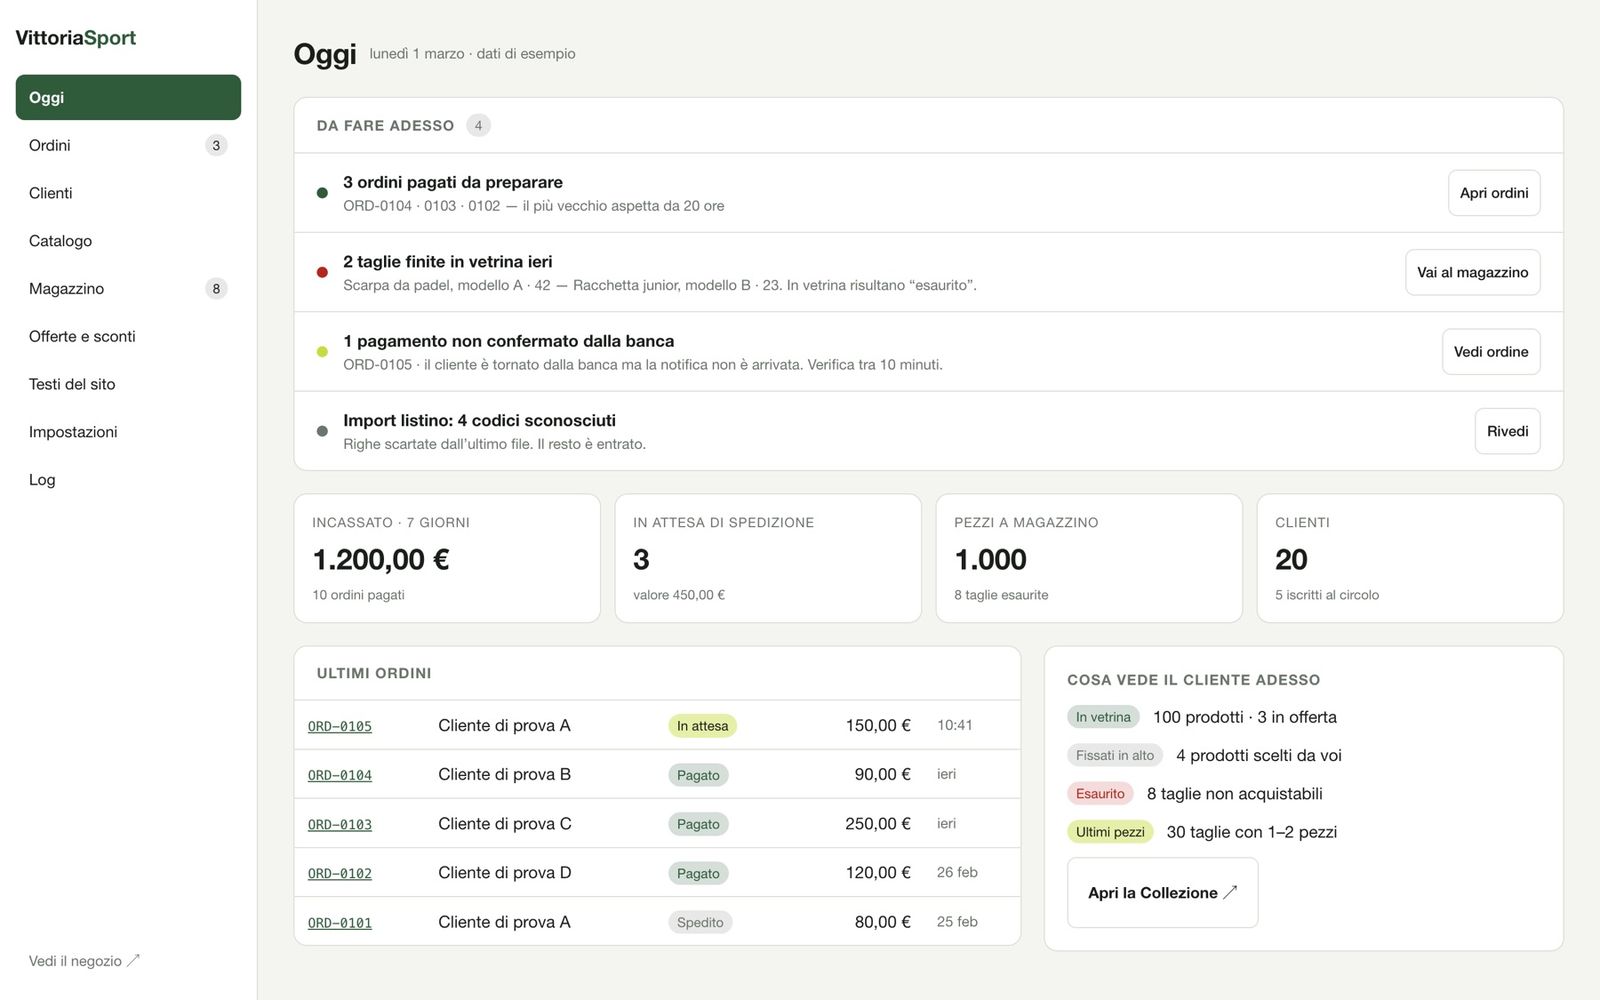Open order ORD-0103 link
This screenshot has height=1000, width=1600.
point(340,825)
